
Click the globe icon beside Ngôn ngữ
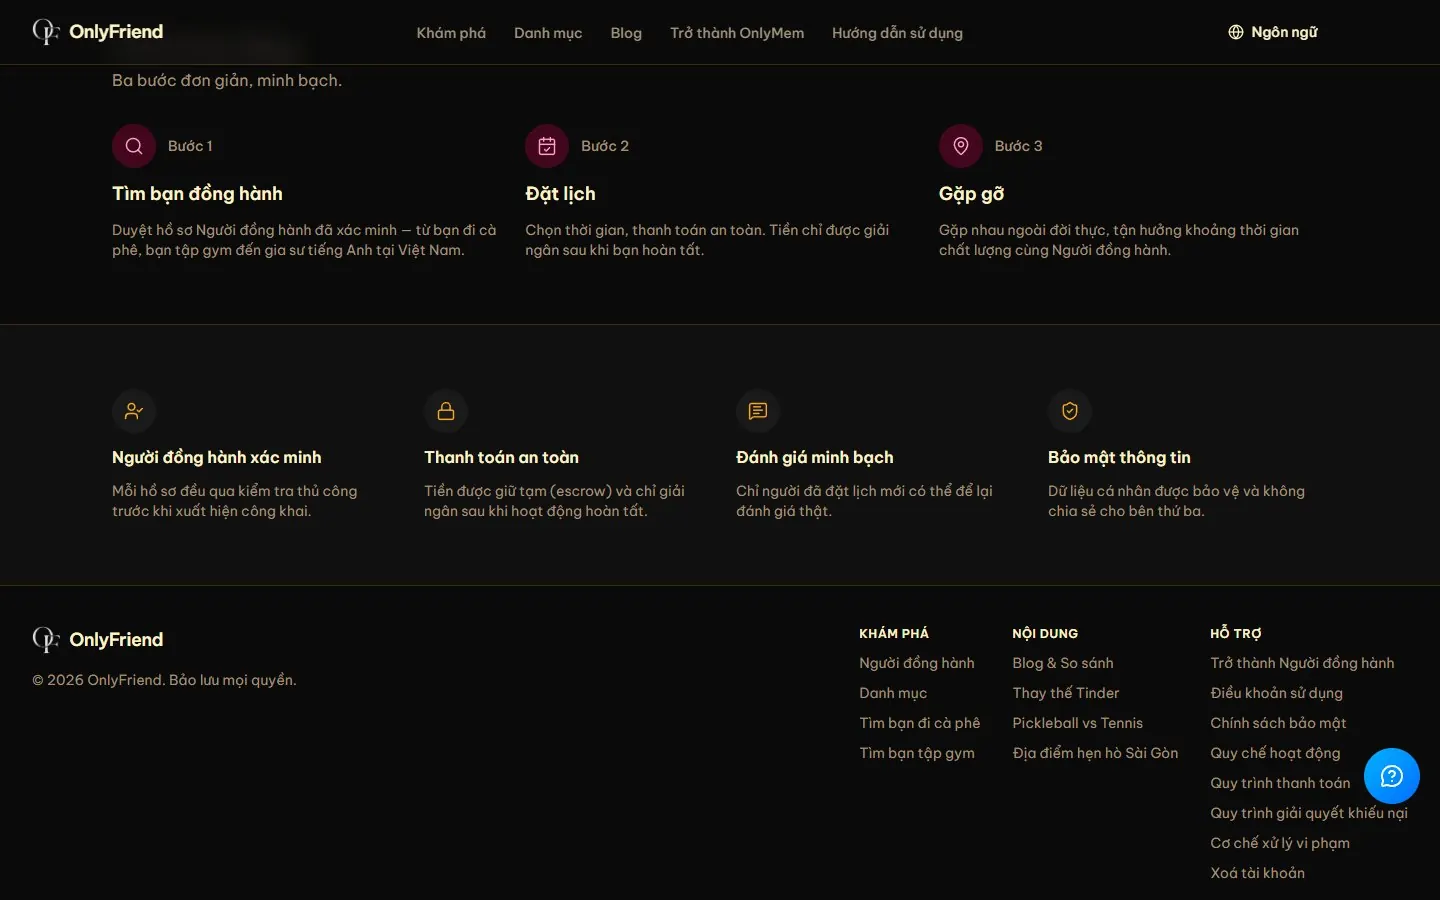click(x=1236, y=32)
